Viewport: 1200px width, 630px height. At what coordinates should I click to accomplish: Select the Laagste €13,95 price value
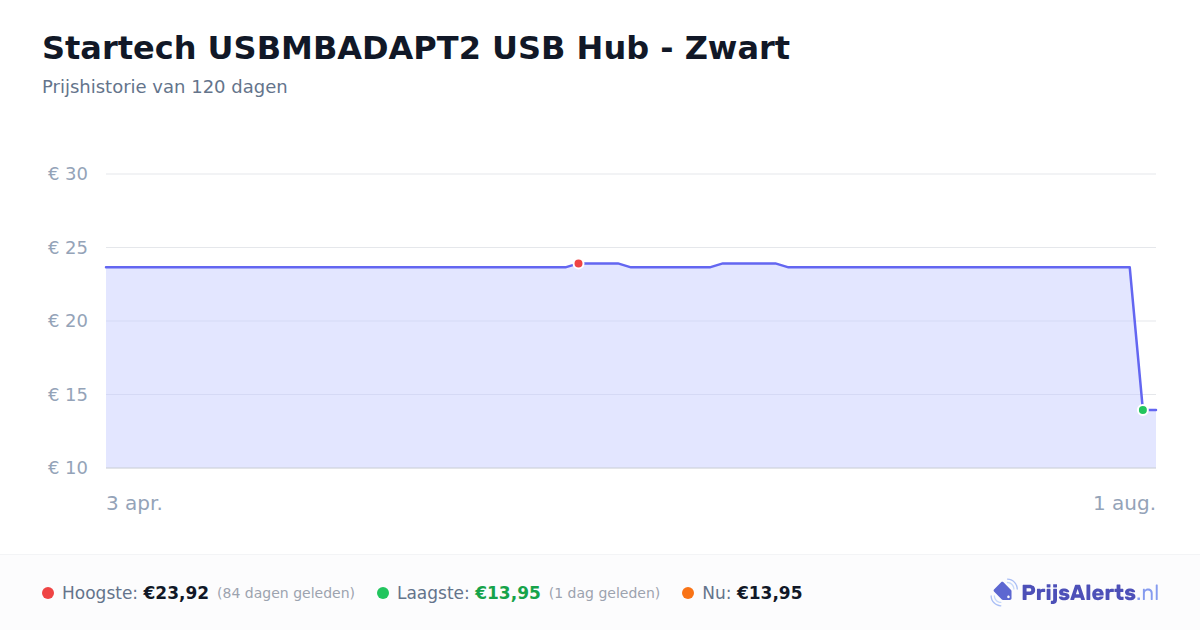coord(508,593)
